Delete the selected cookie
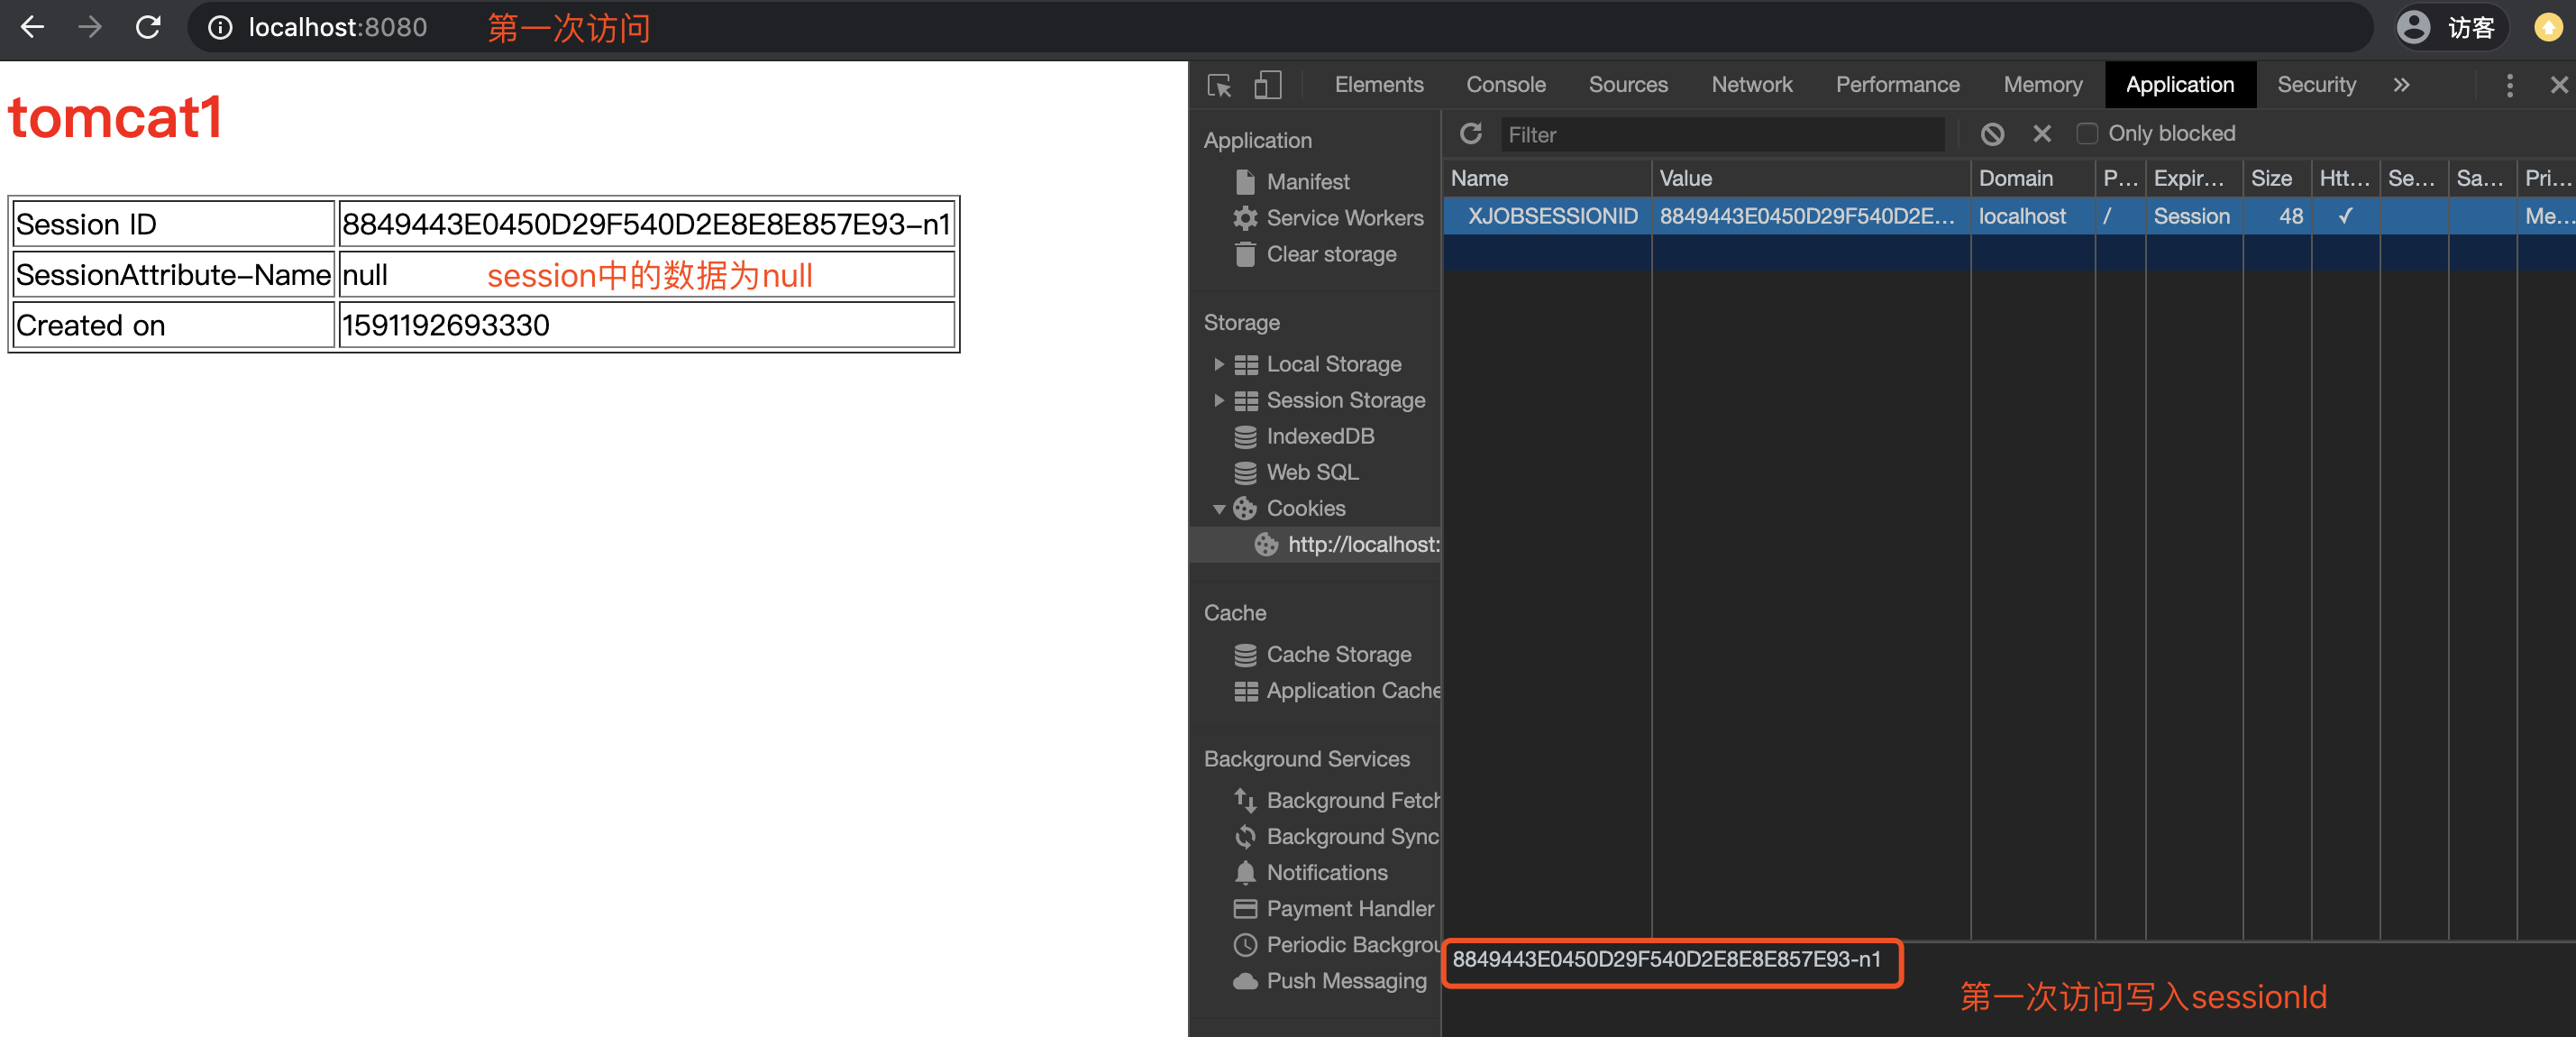The image size is (2576, 1037). click(x=2042, y=133)
